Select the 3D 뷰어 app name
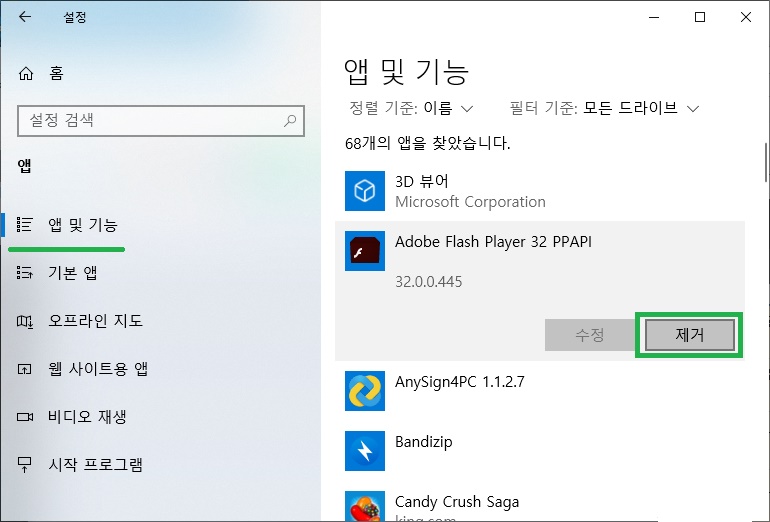The height and width of the screenshot is (522, 770). [421, 181]
